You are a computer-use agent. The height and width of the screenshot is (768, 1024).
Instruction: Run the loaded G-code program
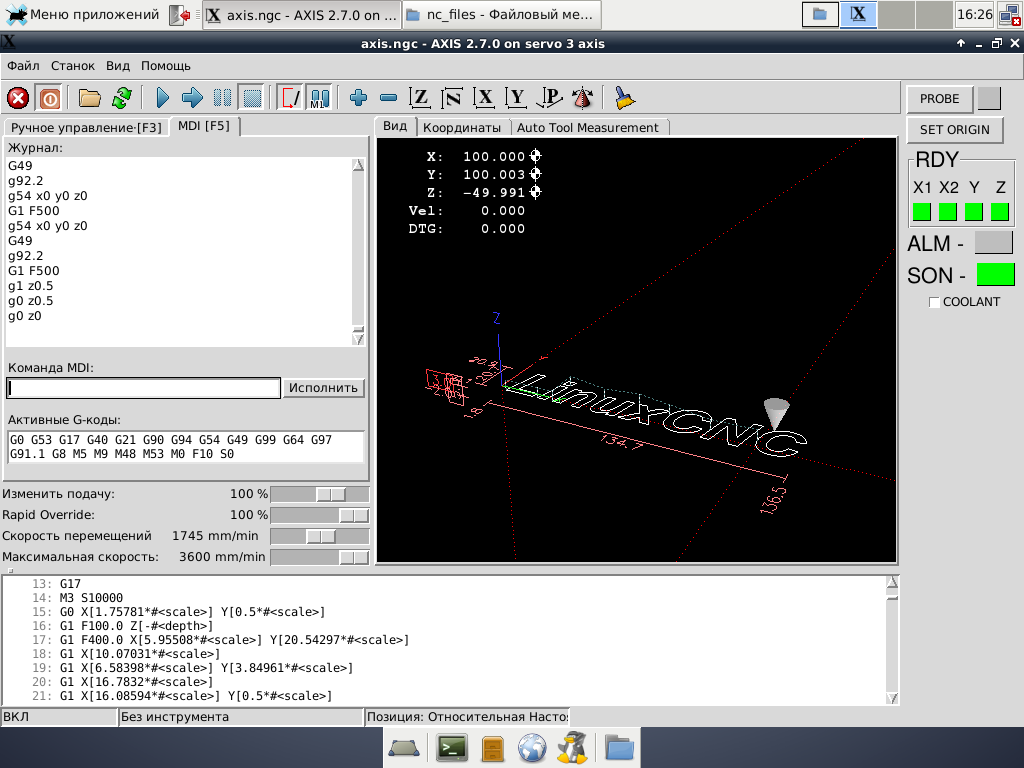tap(162, 98)
